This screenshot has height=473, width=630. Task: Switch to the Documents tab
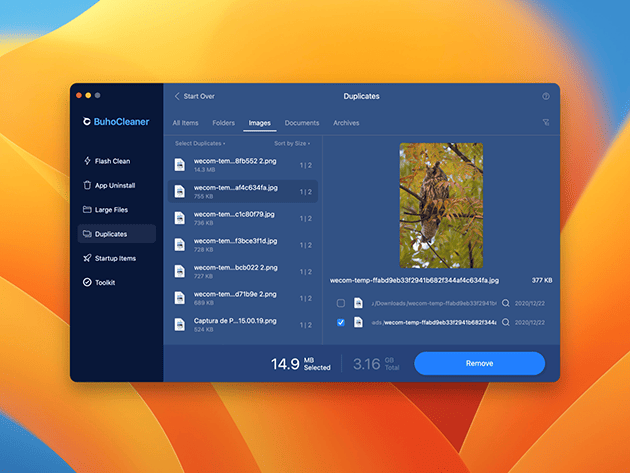coord(301,123)
